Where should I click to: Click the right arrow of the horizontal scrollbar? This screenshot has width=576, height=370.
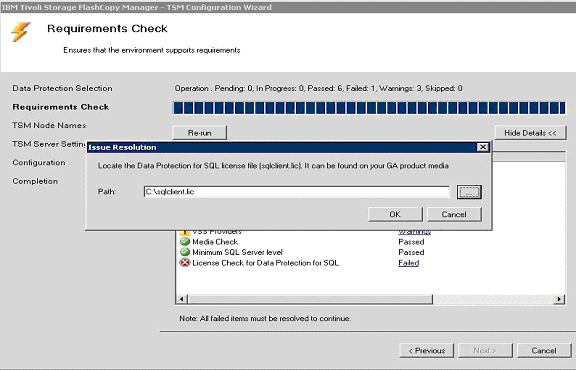click(x=559, y=299)
